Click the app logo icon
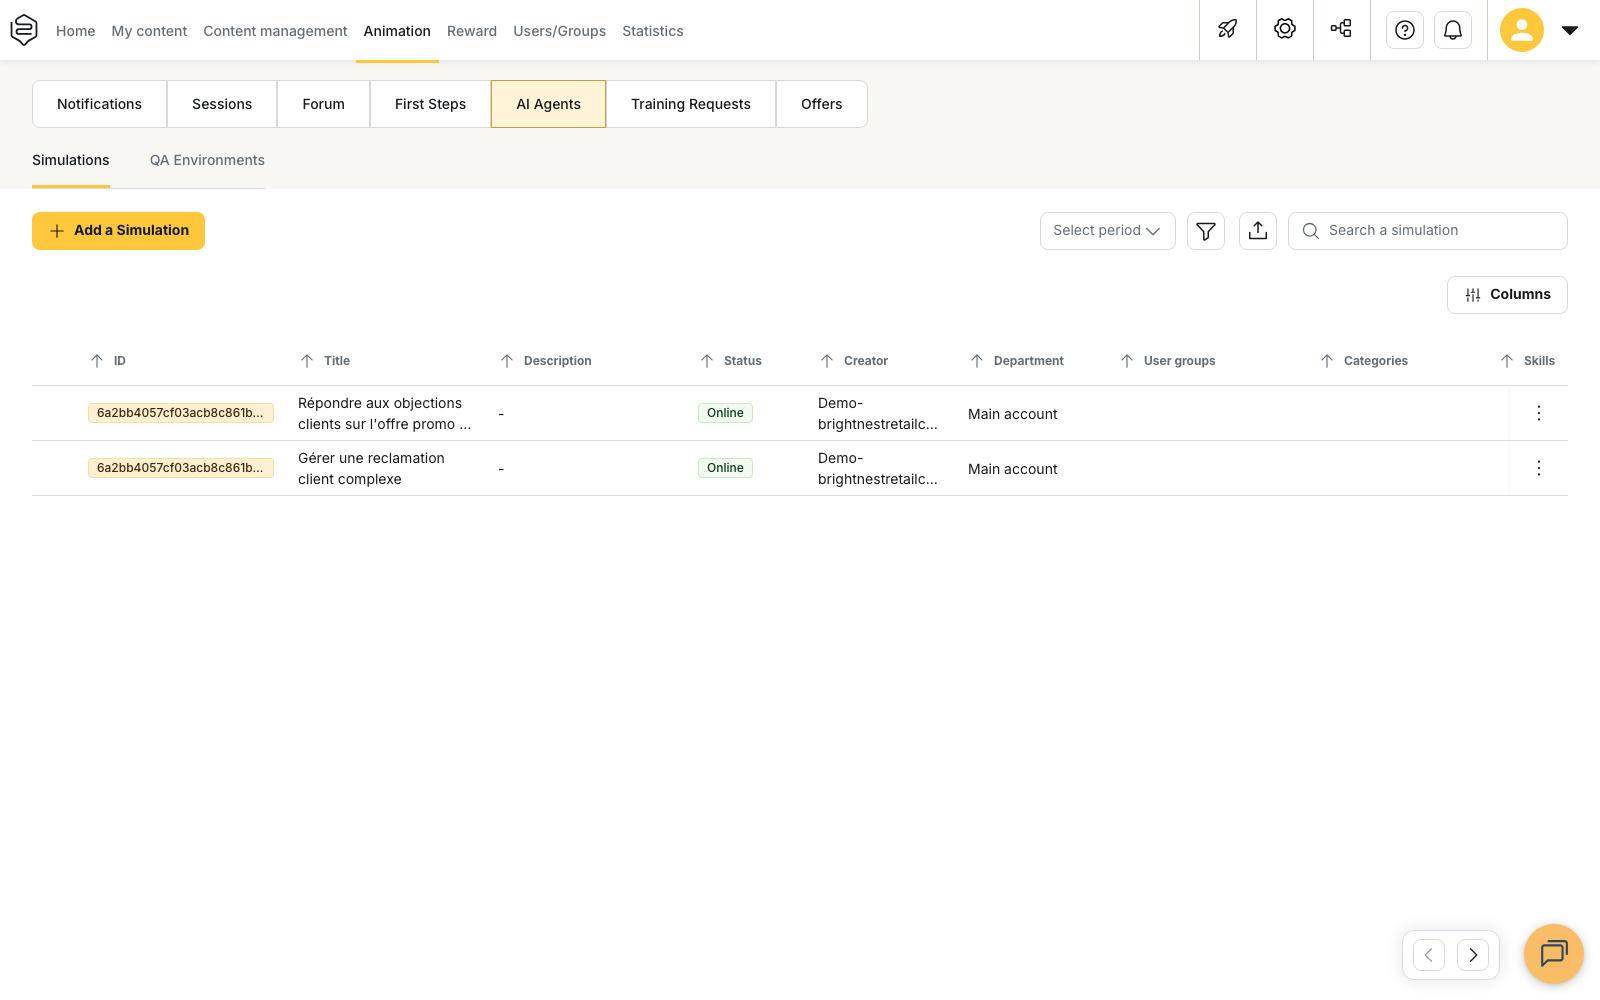The width and height of the screenshot is (1600, 1000). [x=24, y=30]
